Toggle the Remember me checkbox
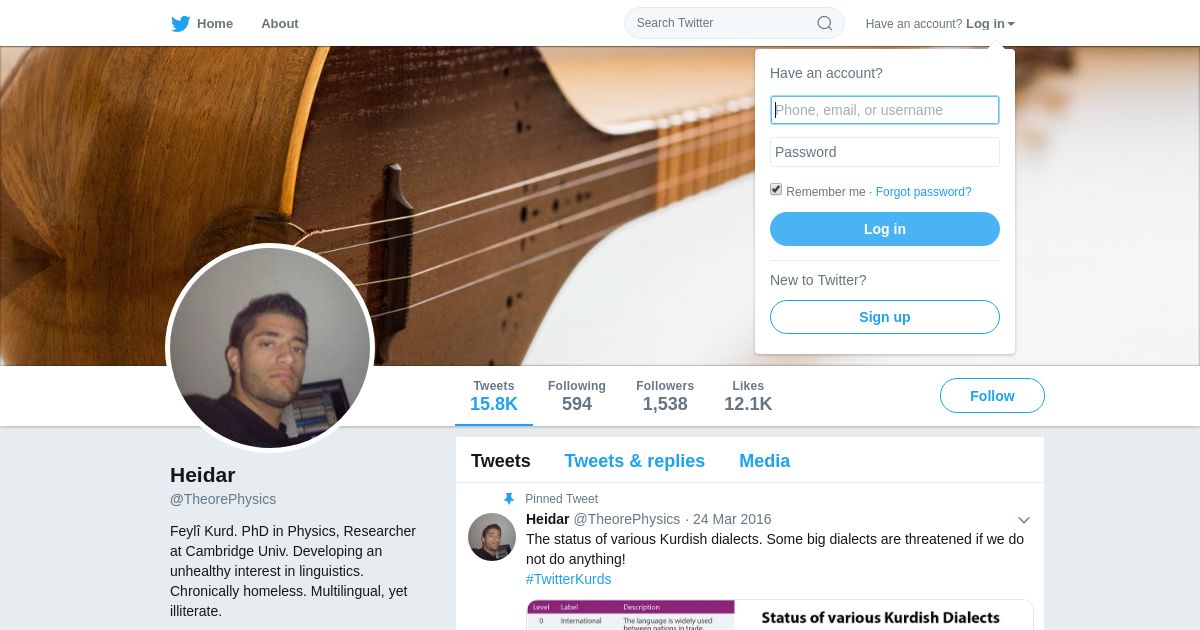The height and width of the screenshot is (630, 1200). tap(776, 190)
